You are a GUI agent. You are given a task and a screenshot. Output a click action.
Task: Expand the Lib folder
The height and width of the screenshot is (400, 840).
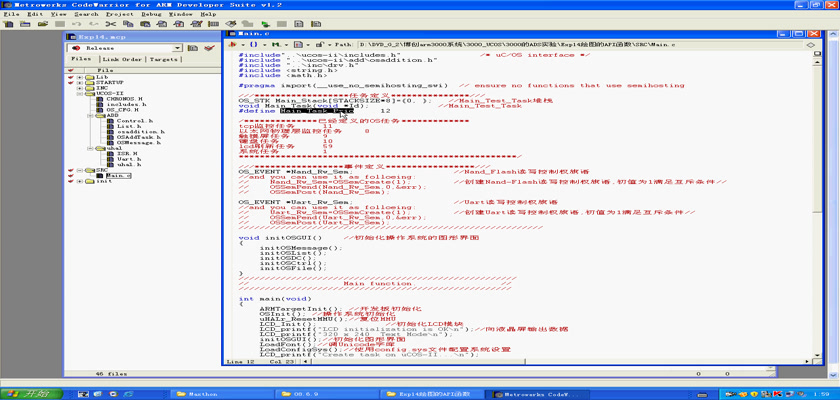pos(80,77)
